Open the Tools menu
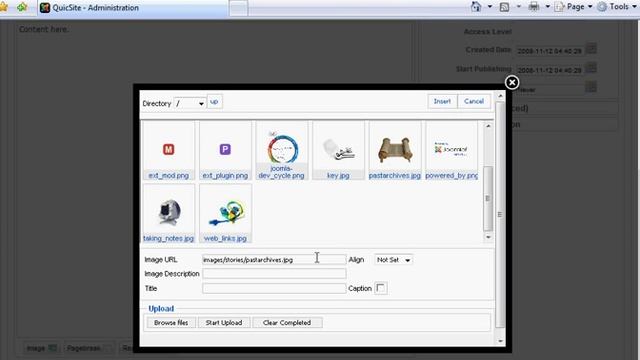This screenshot has width=640, height=360. point(617,7)
